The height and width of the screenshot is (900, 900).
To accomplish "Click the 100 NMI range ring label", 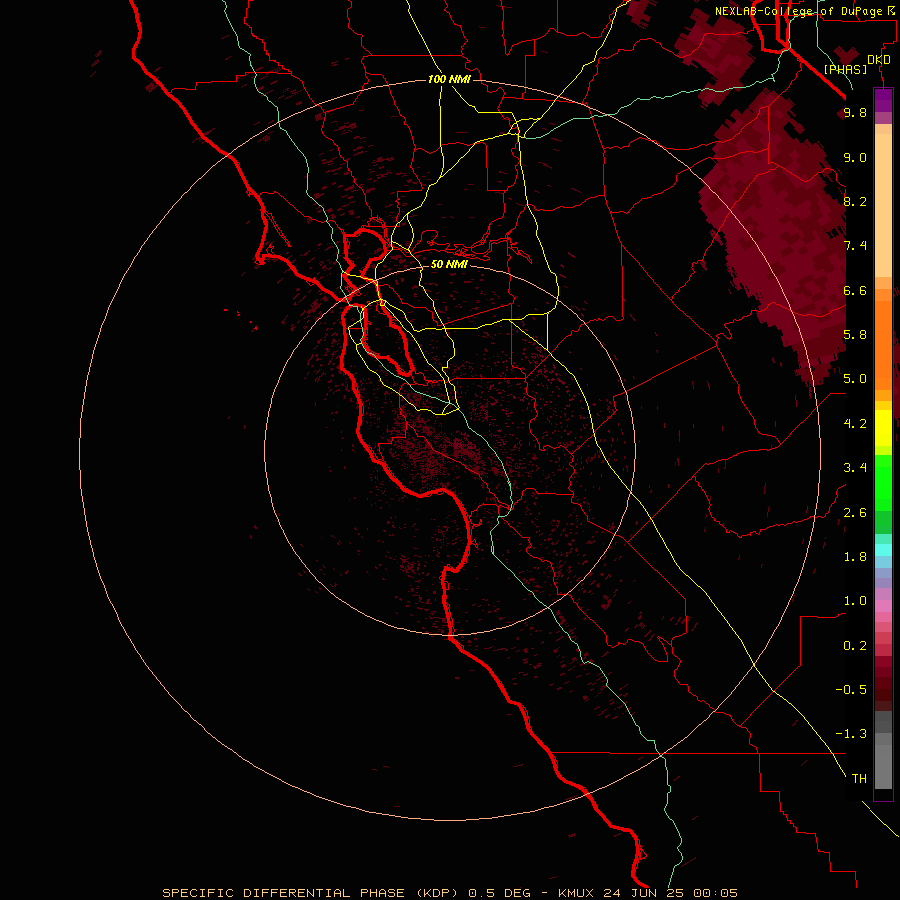I will click(449, 79).
